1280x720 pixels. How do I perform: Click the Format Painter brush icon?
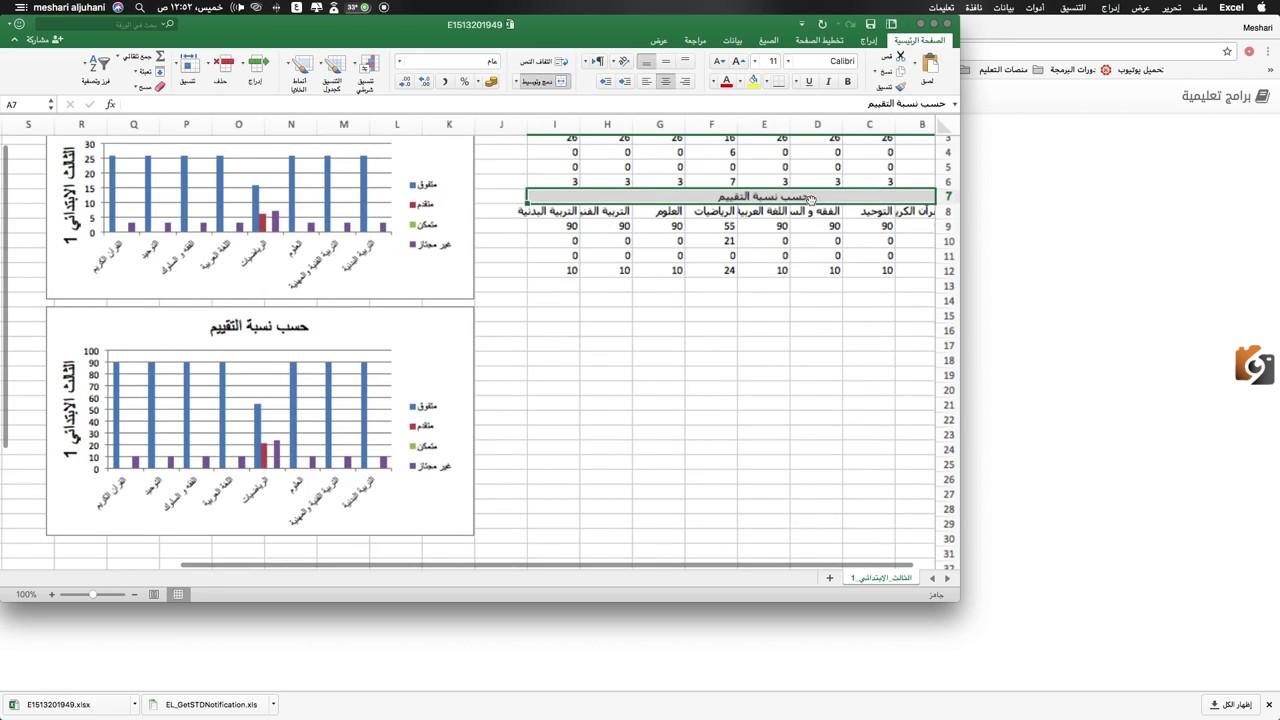pyautogui.click(x=900, y=87)
